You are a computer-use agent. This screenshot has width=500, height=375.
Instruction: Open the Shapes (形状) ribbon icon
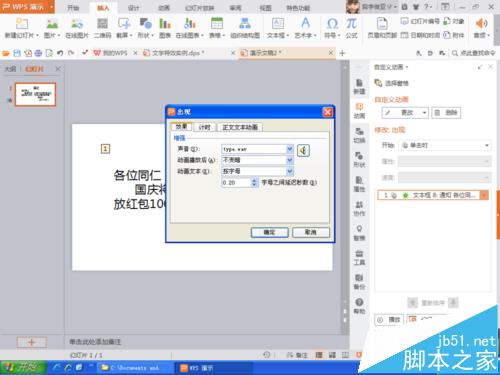tap(146, 24)
